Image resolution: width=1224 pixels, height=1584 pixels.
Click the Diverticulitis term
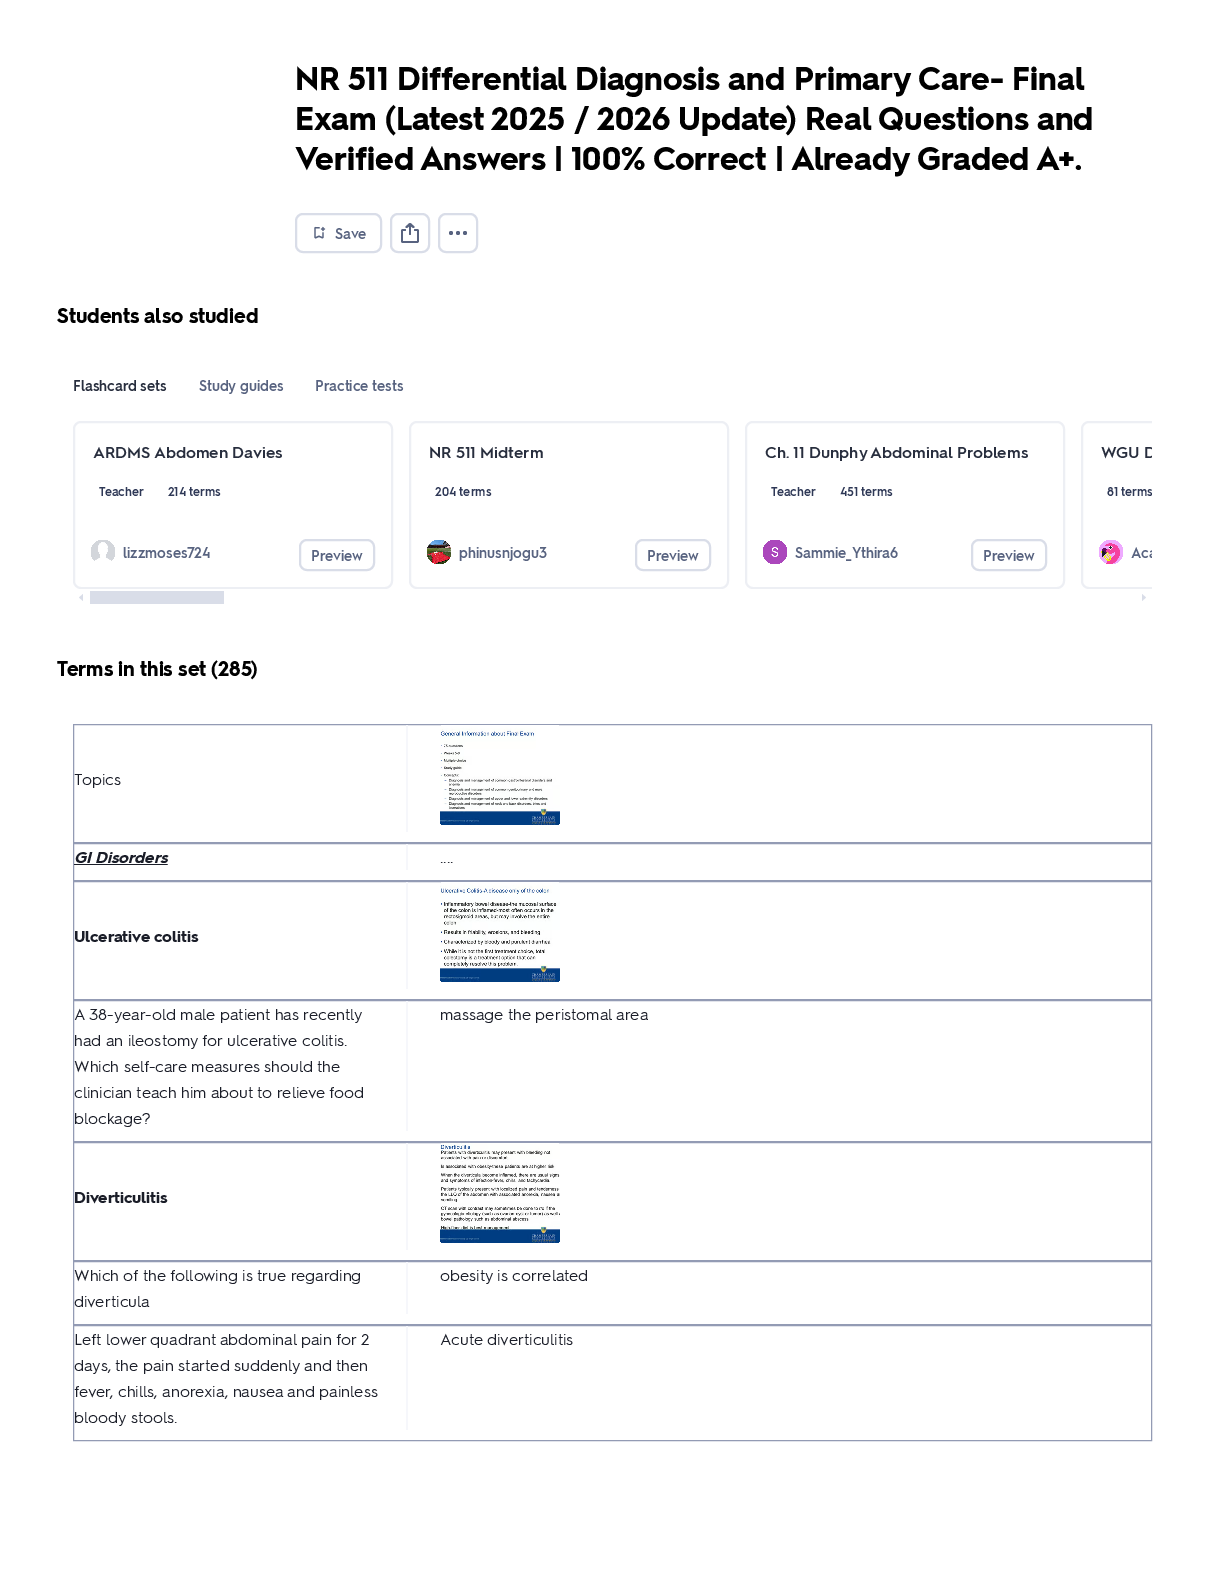(121, 1198)
